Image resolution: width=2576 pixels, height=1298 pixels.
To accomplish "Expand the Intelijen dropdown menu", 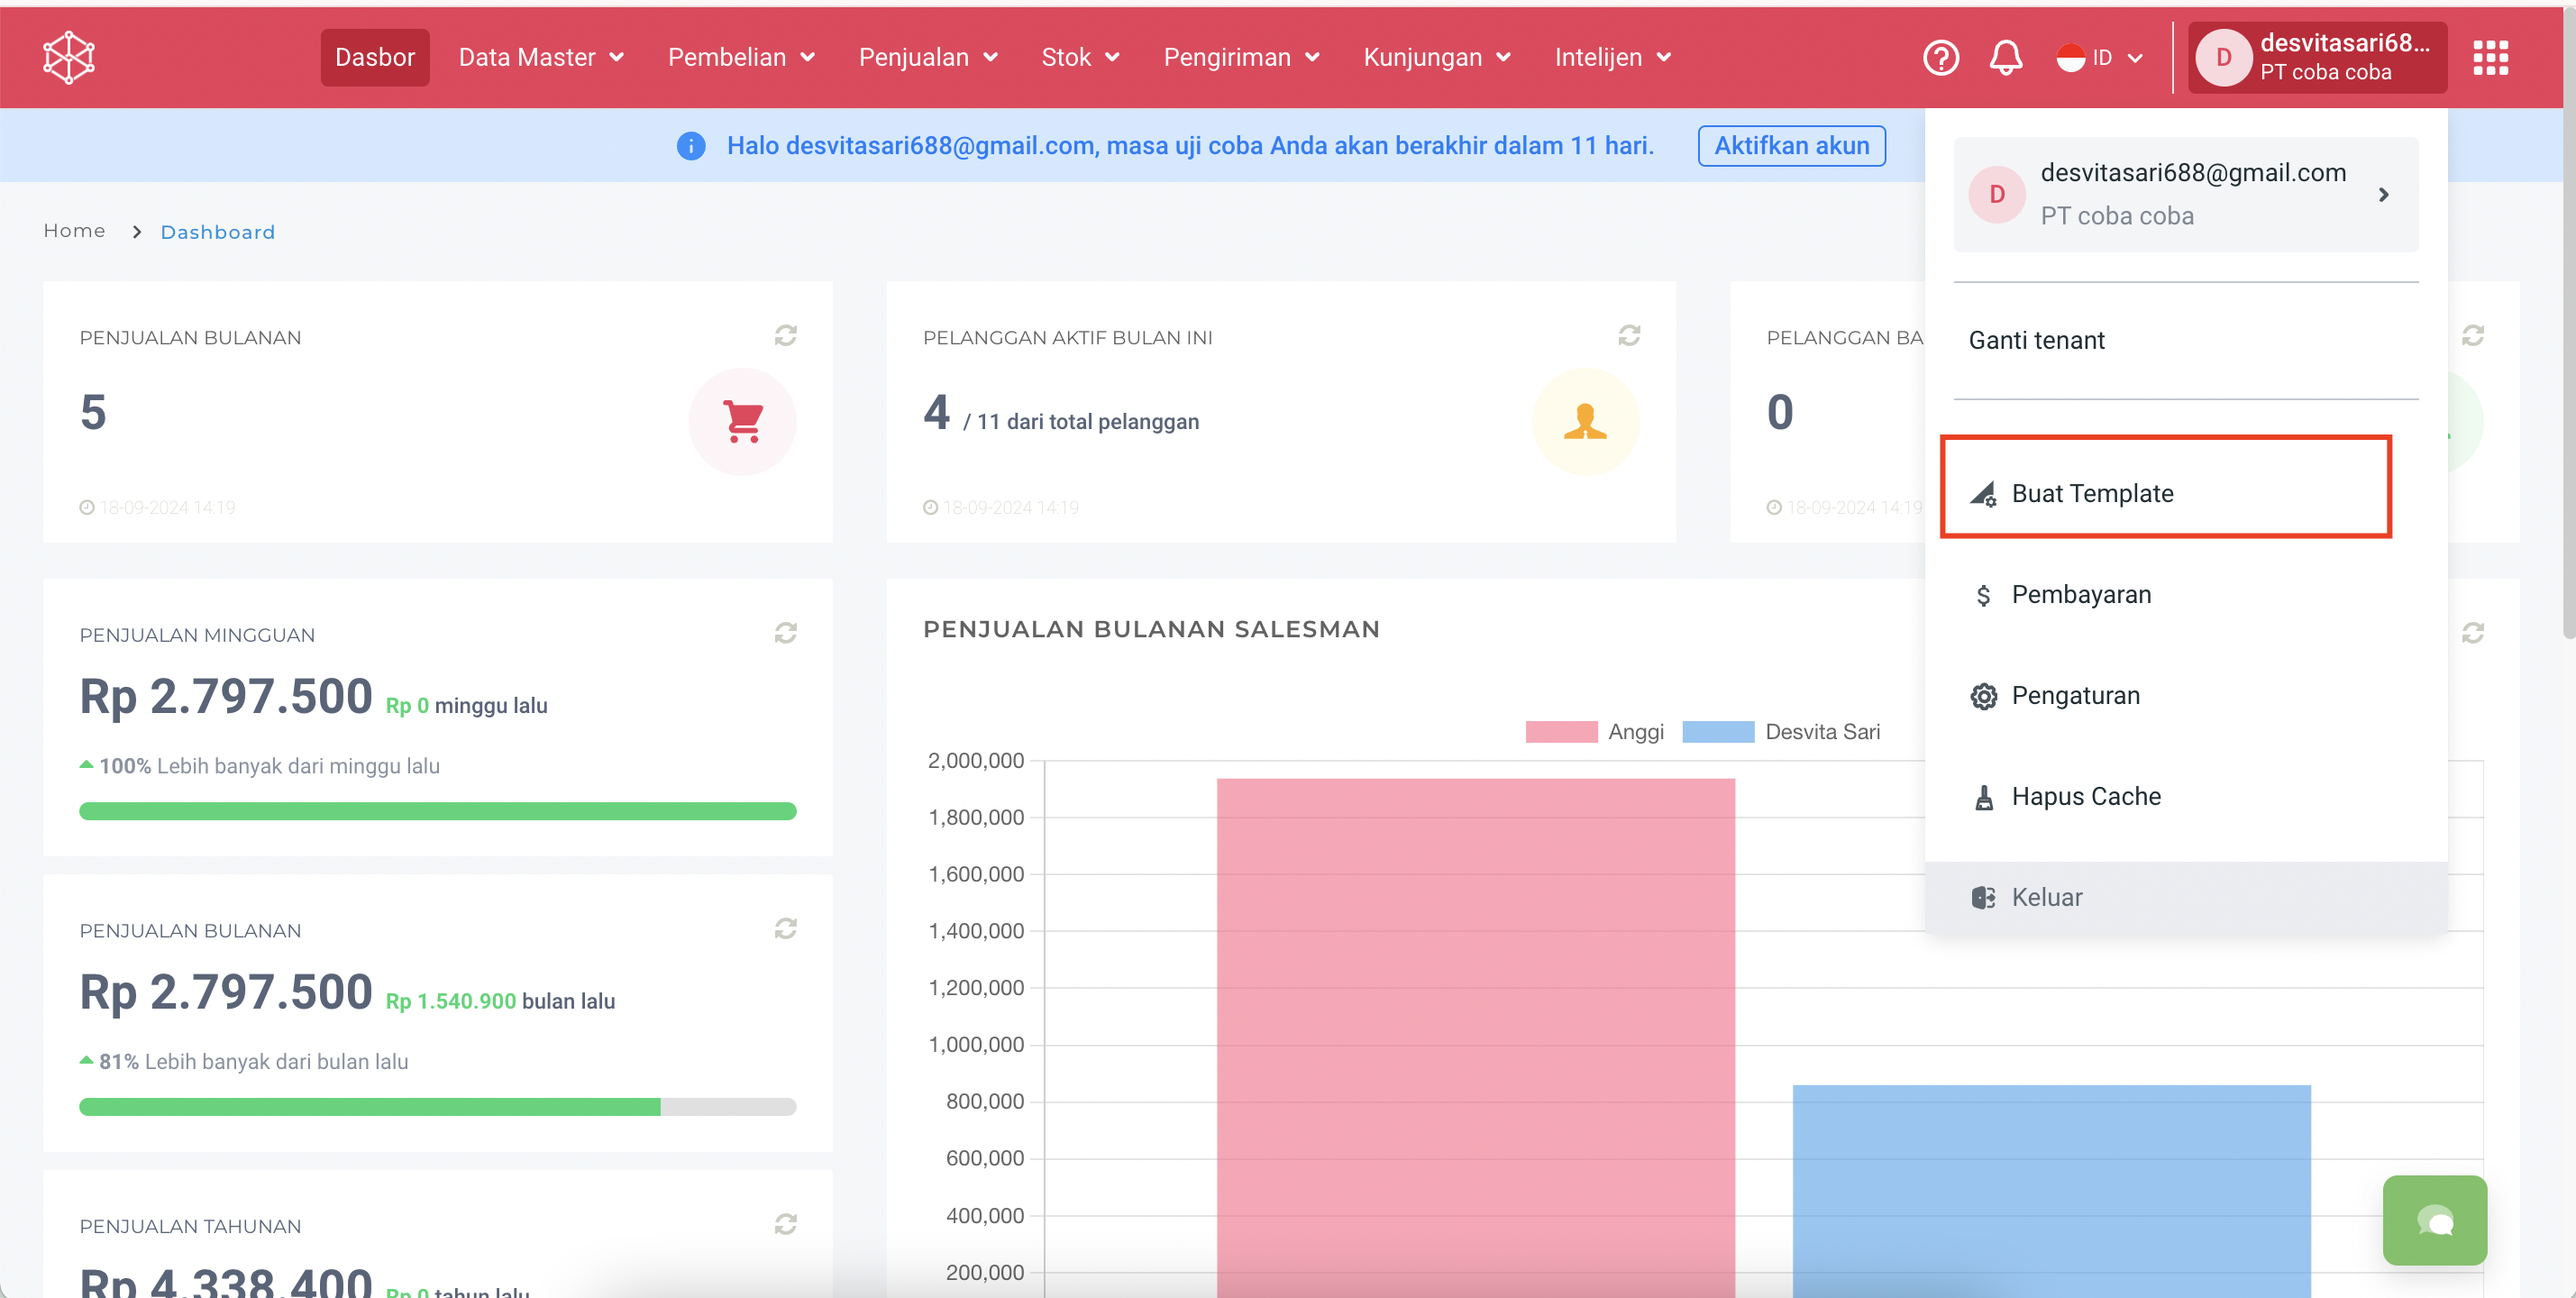I will pyautogui.click(x=1612, y=58).
